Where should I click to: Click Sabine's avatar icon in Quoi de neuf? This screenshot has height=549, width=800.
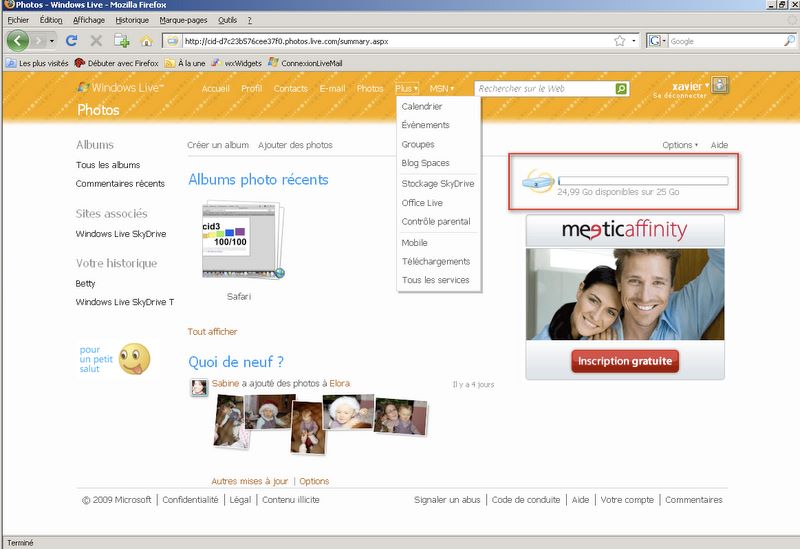tap(199, 388)
